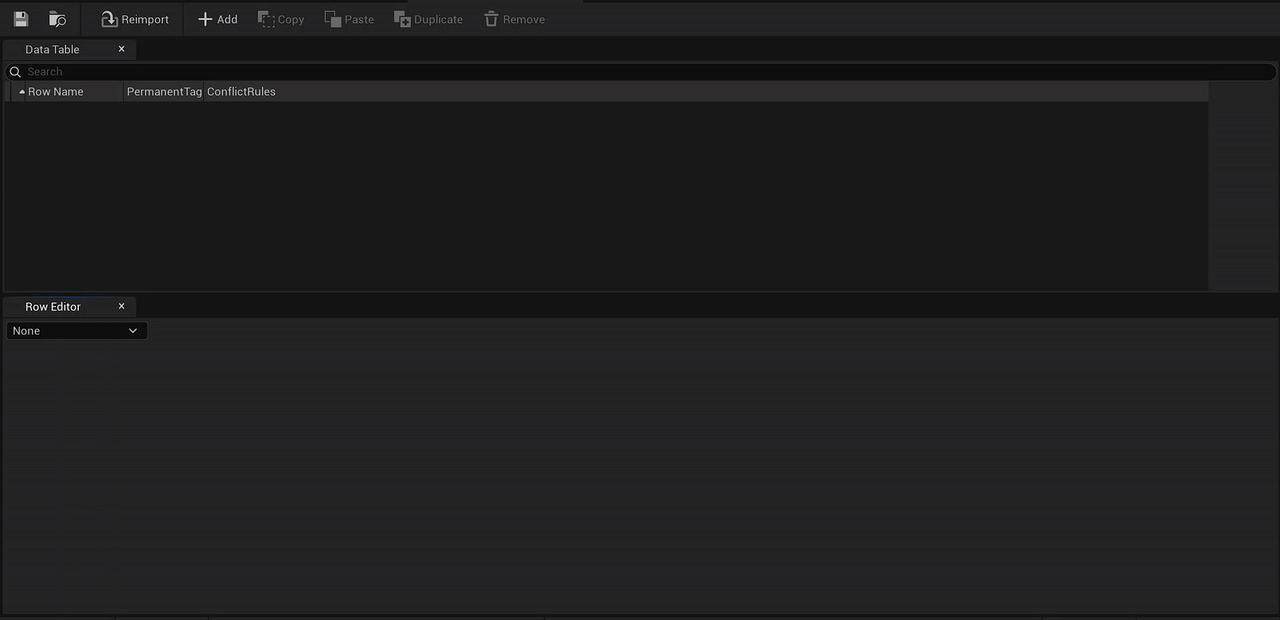Click the Save floppy disk icon

coord(21,19)
